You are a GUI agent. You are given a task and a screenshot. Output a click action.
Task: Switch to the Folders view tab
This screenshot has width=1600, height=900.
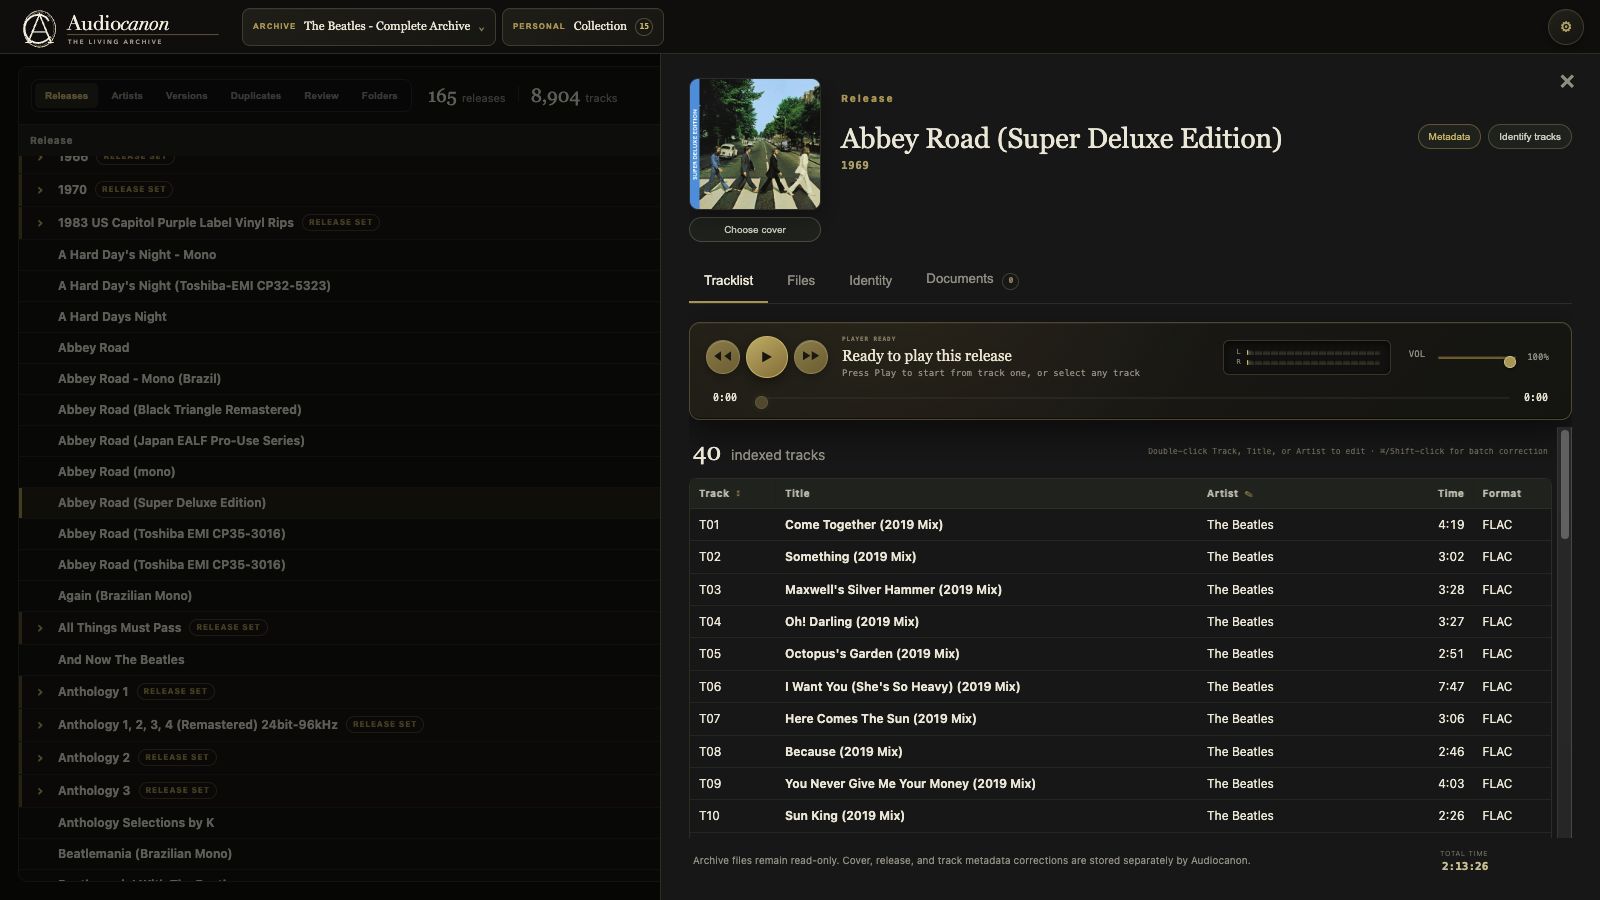(x=379, y=96)
